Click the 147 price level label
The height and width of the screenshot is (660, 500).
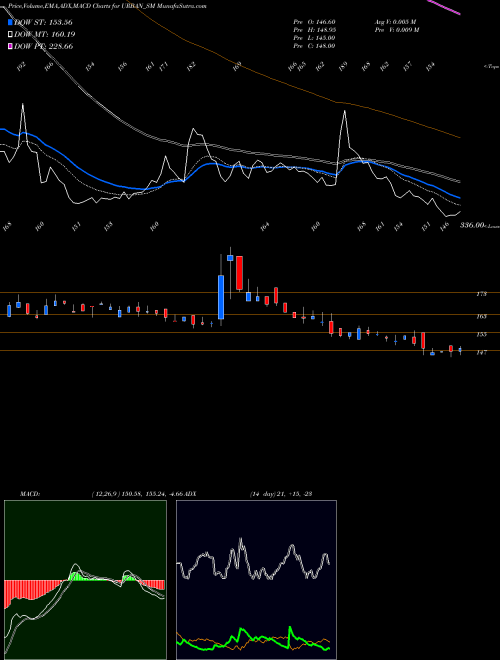pyautogui.click(x=481, y=352)
